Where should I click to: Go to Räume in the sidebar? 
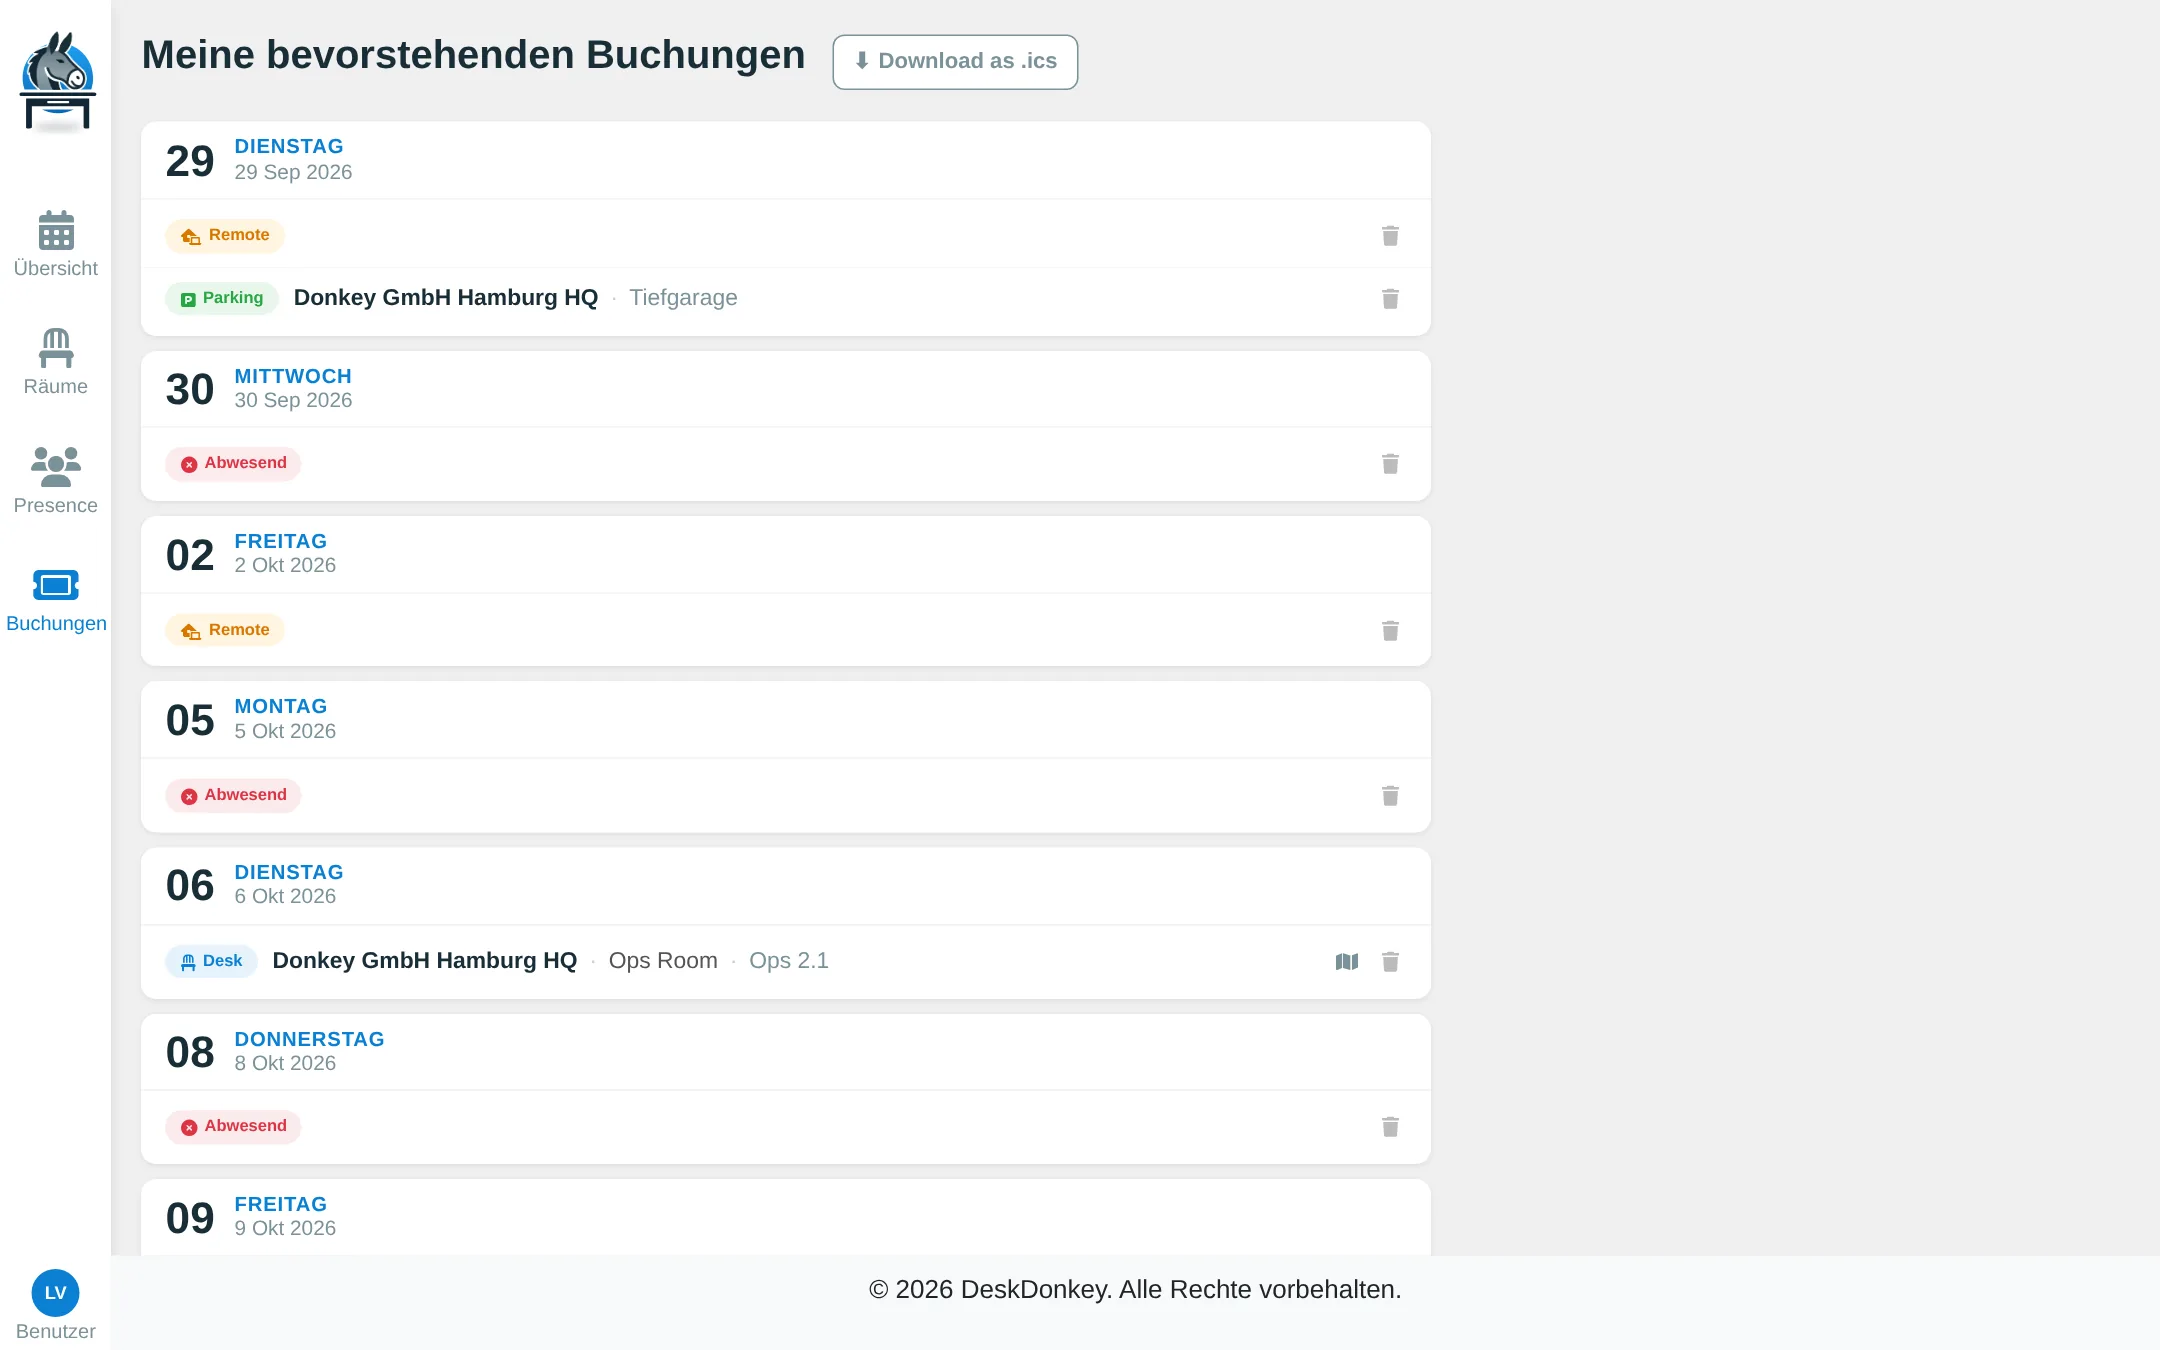56,362
